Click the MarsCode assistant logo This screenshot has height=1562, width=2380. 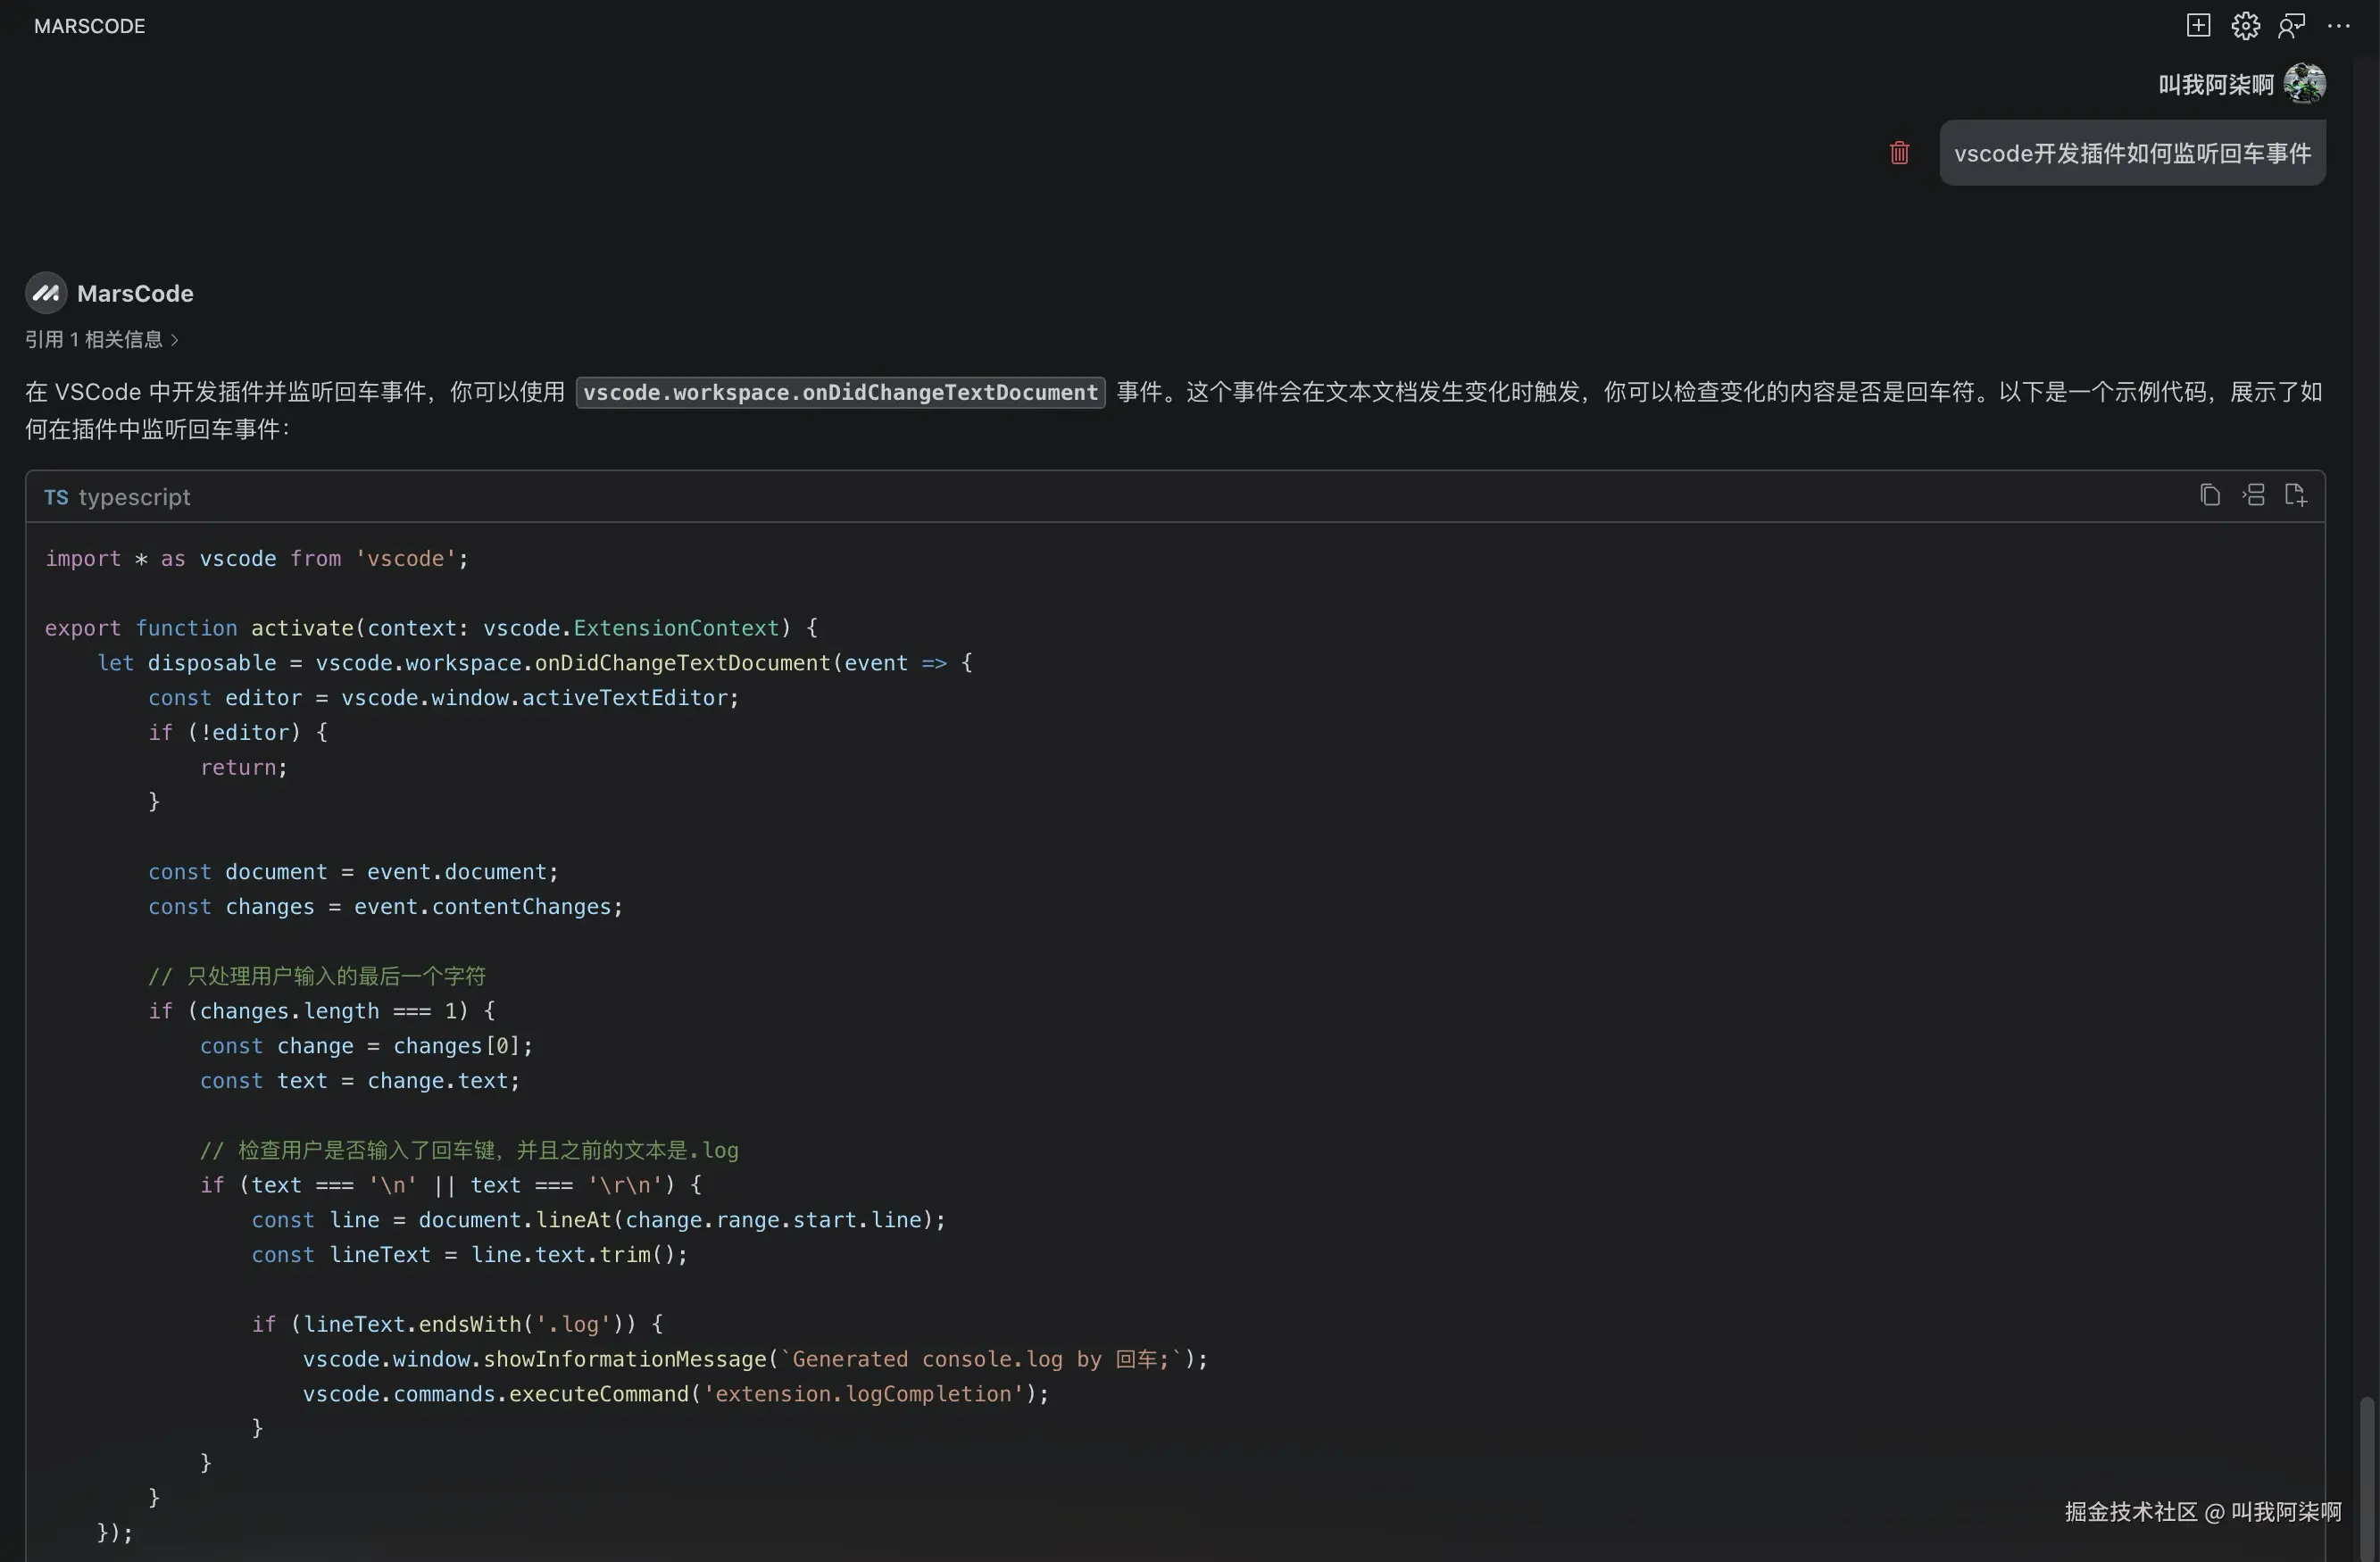point(45,293)
